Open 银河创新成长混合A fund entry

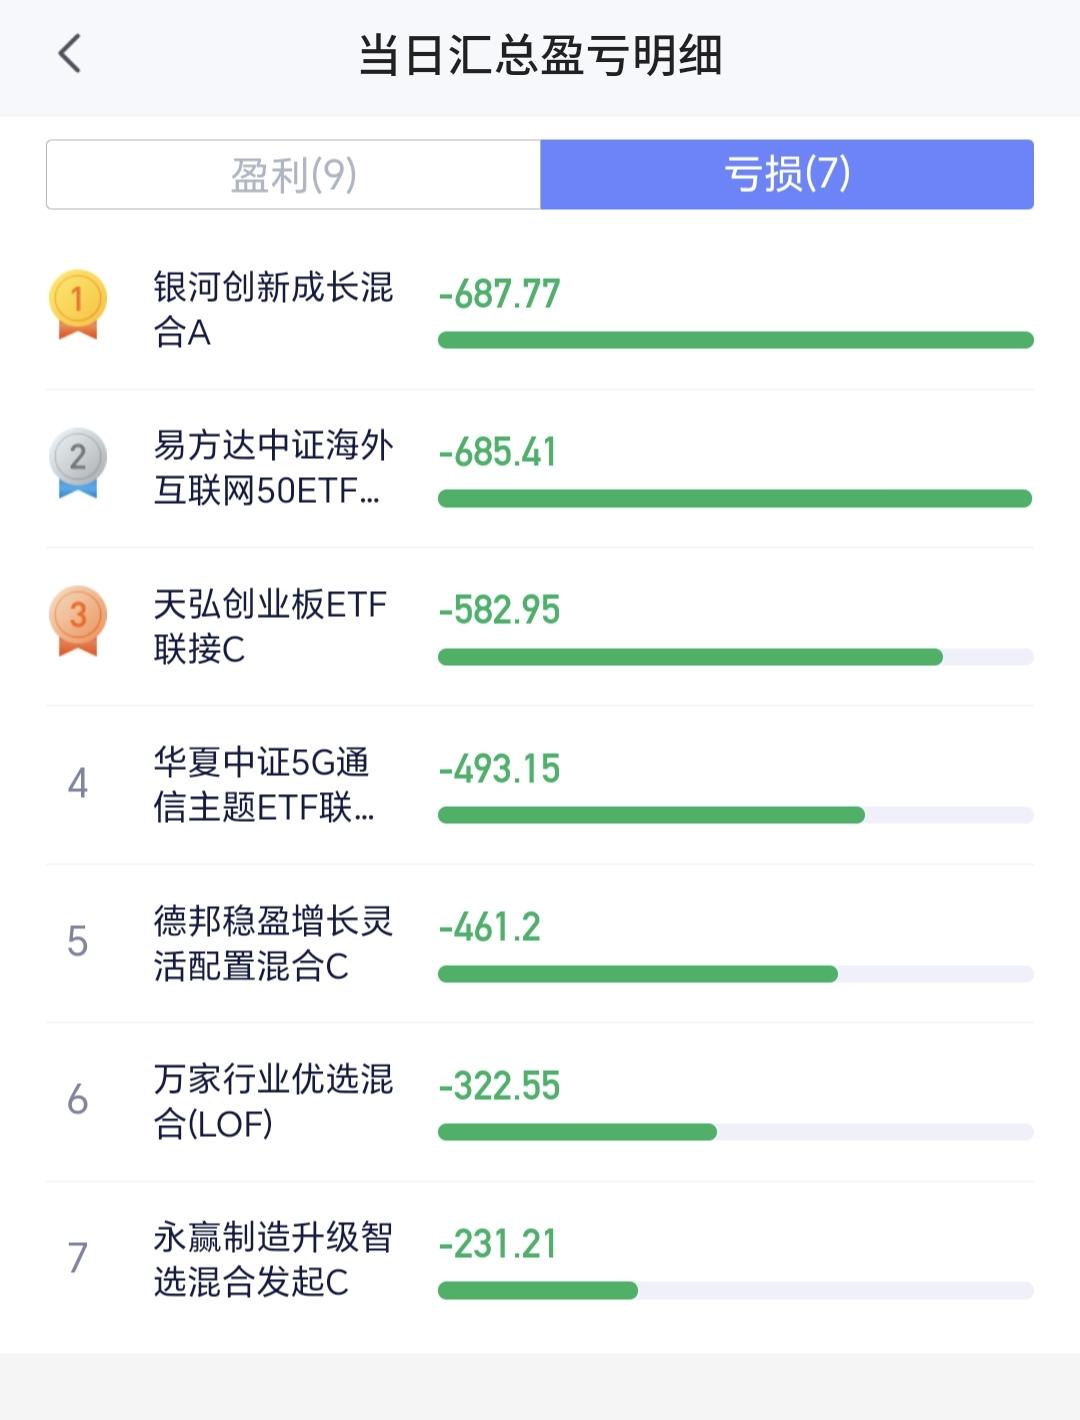point(540,310)
